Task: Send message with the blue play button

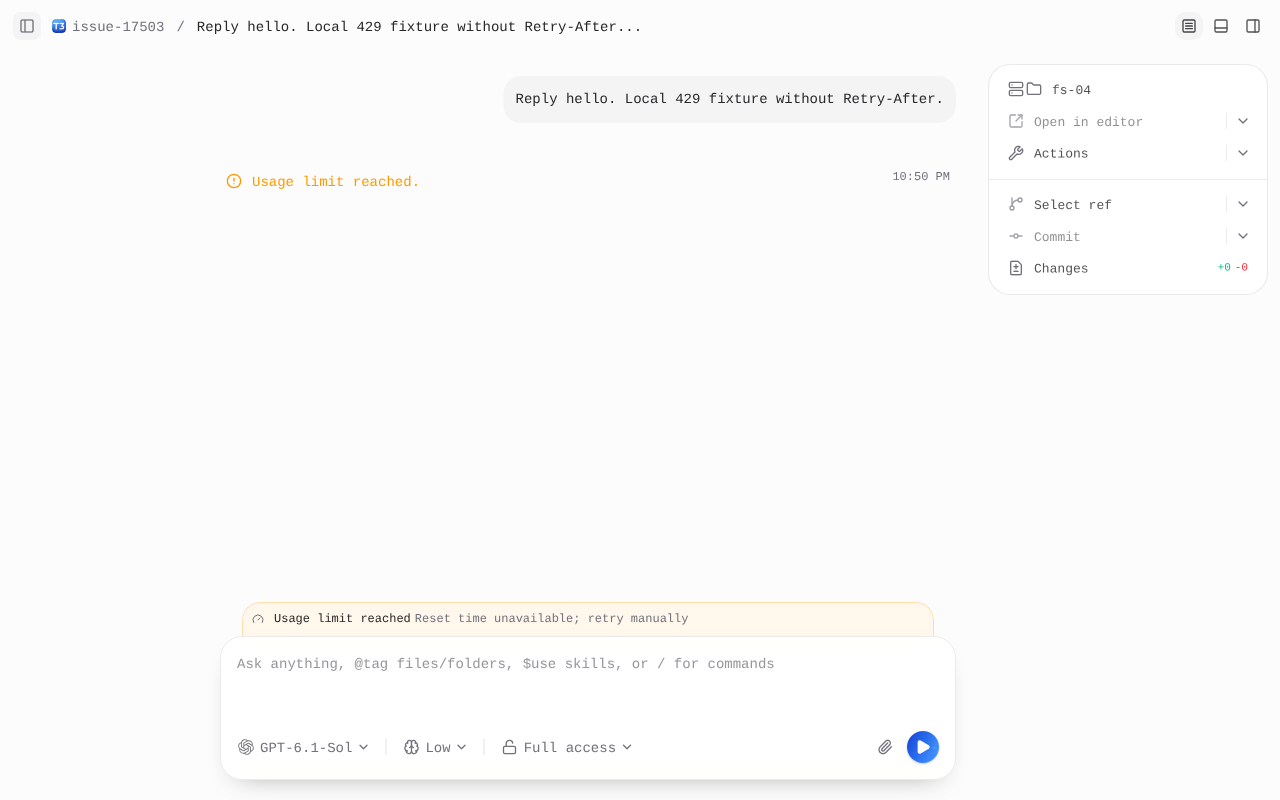Action: tap(923, 747)
